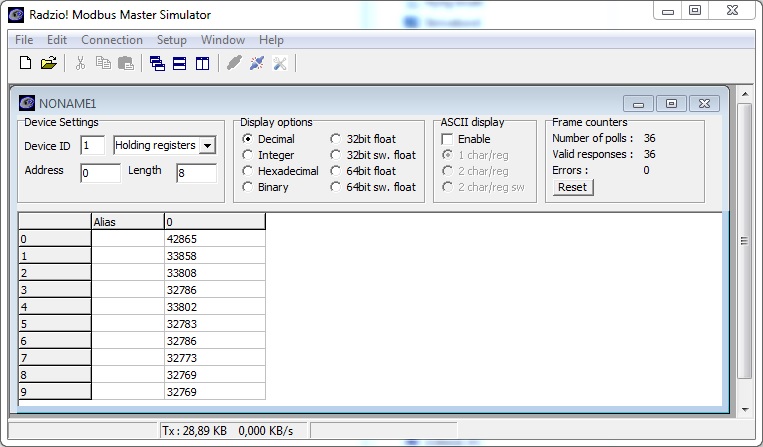
Task: Open the Connection menu
Action: tap(112, 40)
